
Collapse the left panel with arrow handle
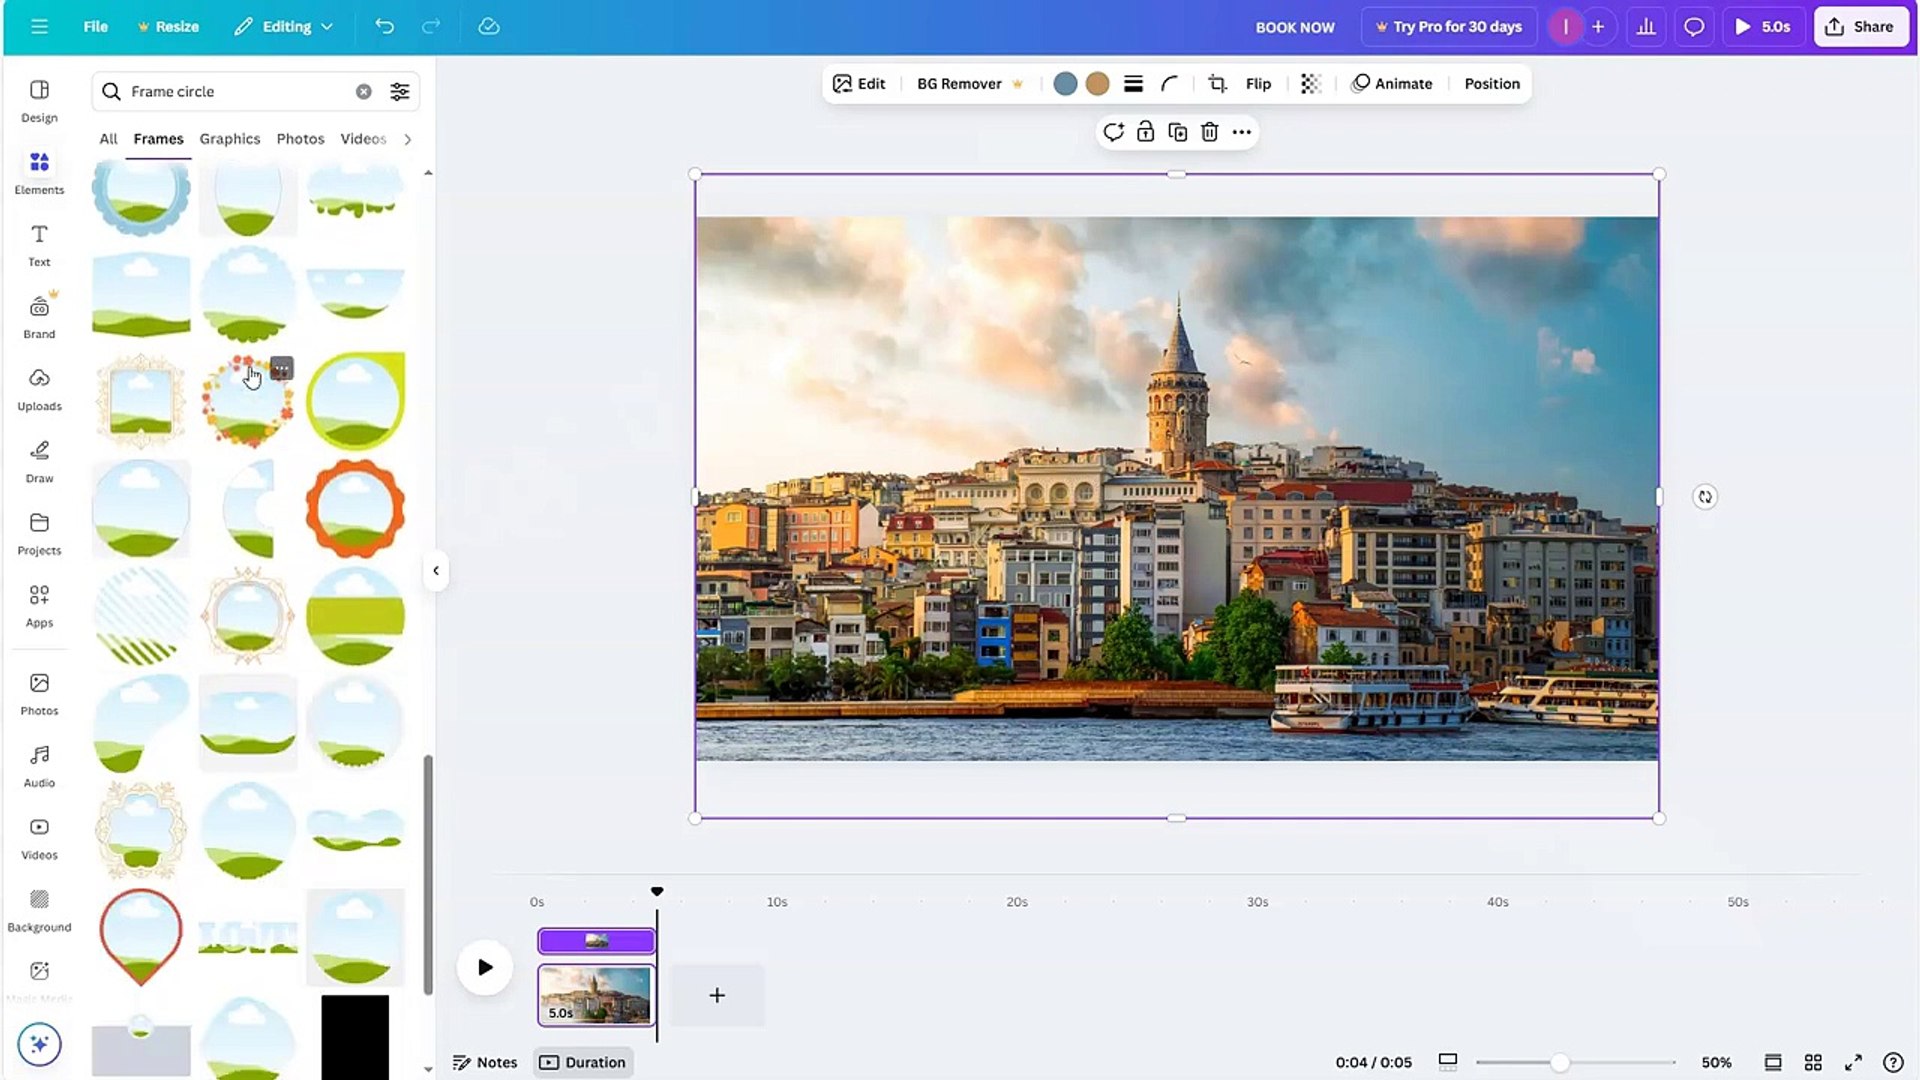pyautogui.click(x=436, y=571)
